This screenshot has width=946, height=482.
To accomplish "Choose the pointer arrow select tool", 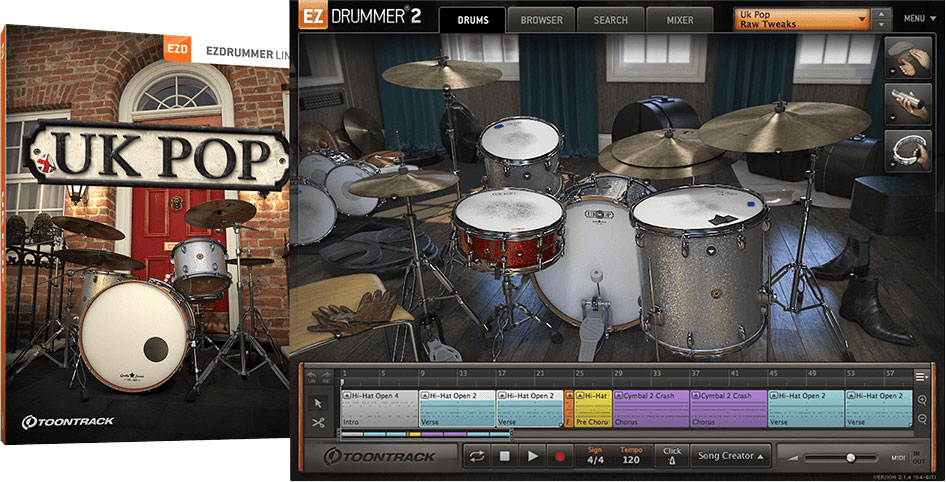I will [x=318, y=403].
